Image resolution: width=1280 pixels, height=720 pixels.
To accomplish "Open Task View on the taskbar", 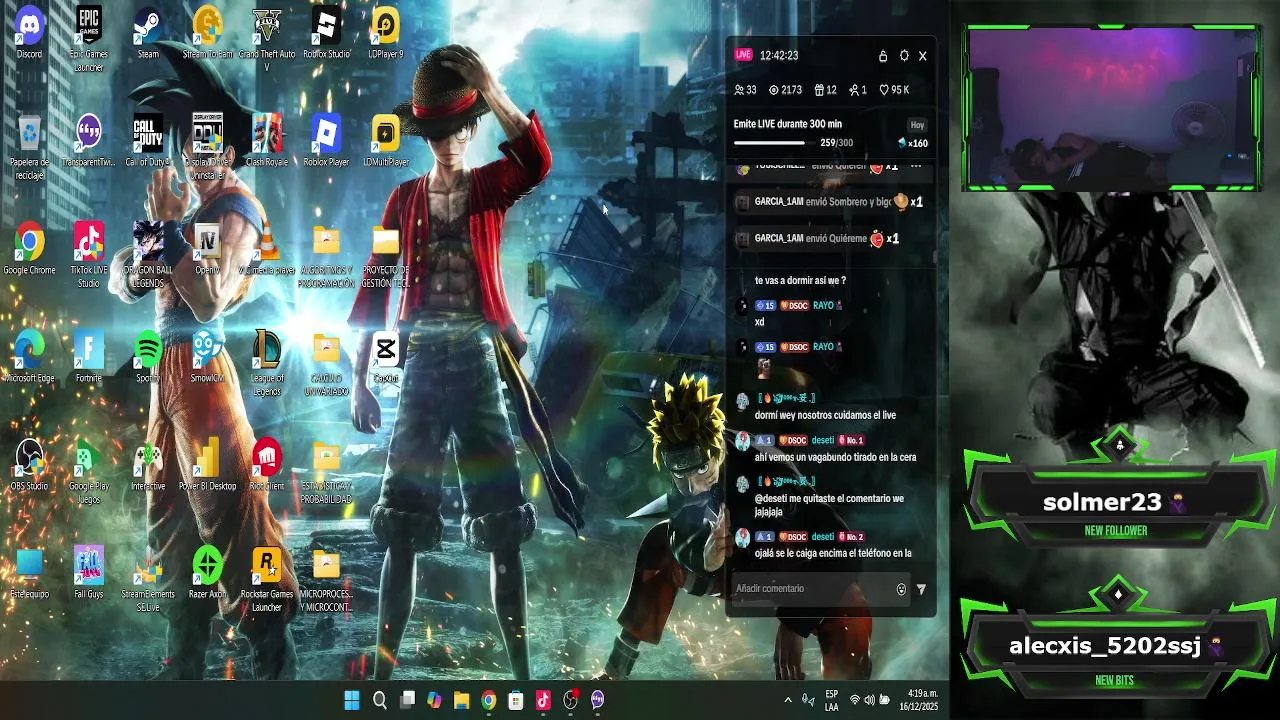I will [407, 701].
